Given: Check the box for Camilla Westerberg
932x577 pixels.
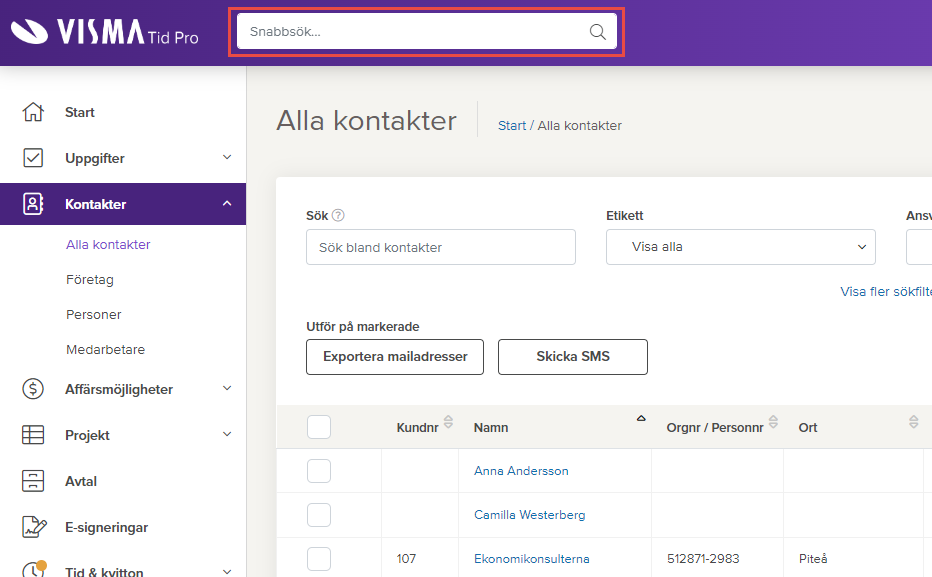Looking at the screenshot, I should [x=319, y=515].
